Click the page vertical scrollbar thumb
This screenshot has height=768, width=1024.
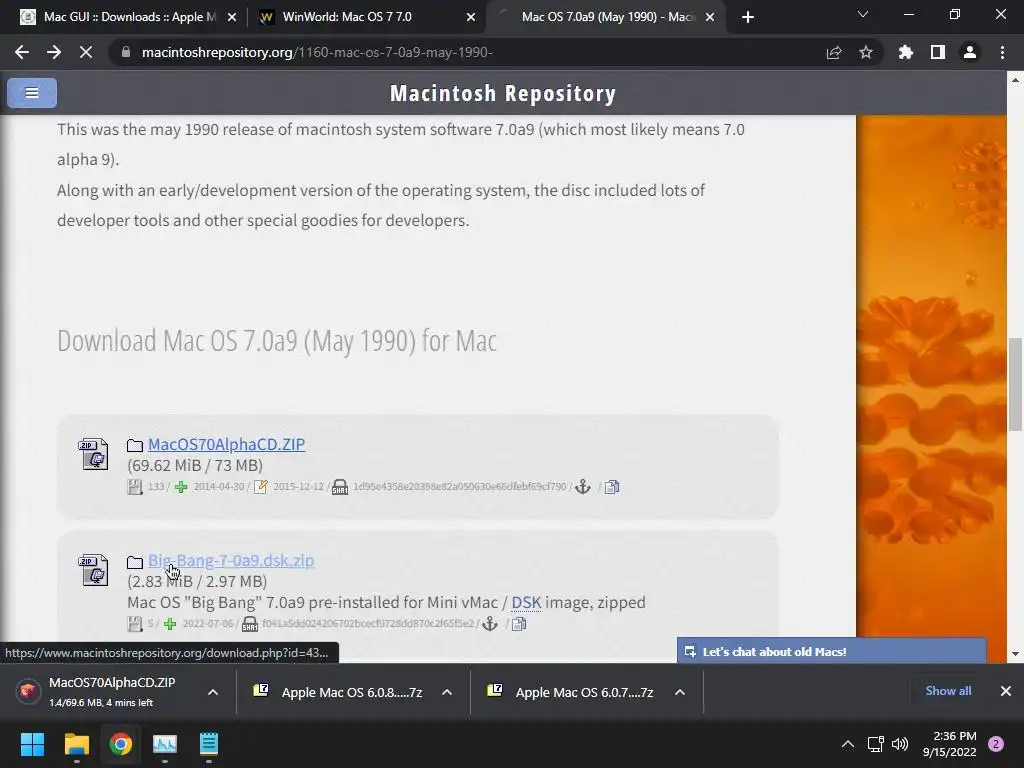pos(1015,384)
